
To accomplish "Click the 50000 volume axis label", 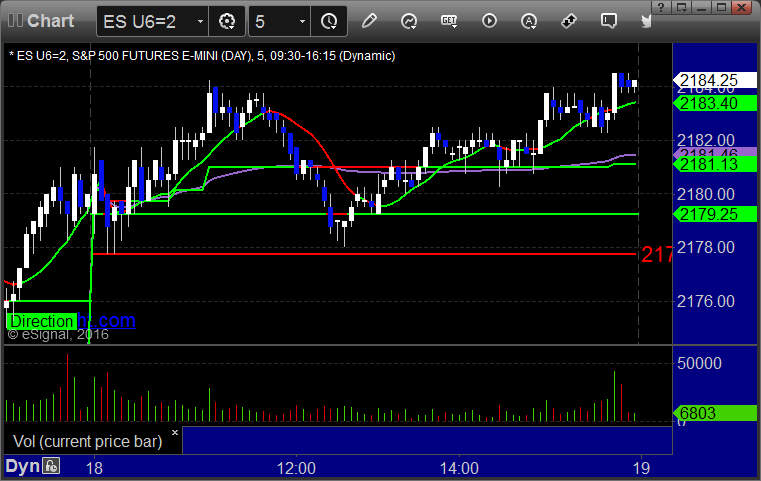I will [x=699, y=363].
